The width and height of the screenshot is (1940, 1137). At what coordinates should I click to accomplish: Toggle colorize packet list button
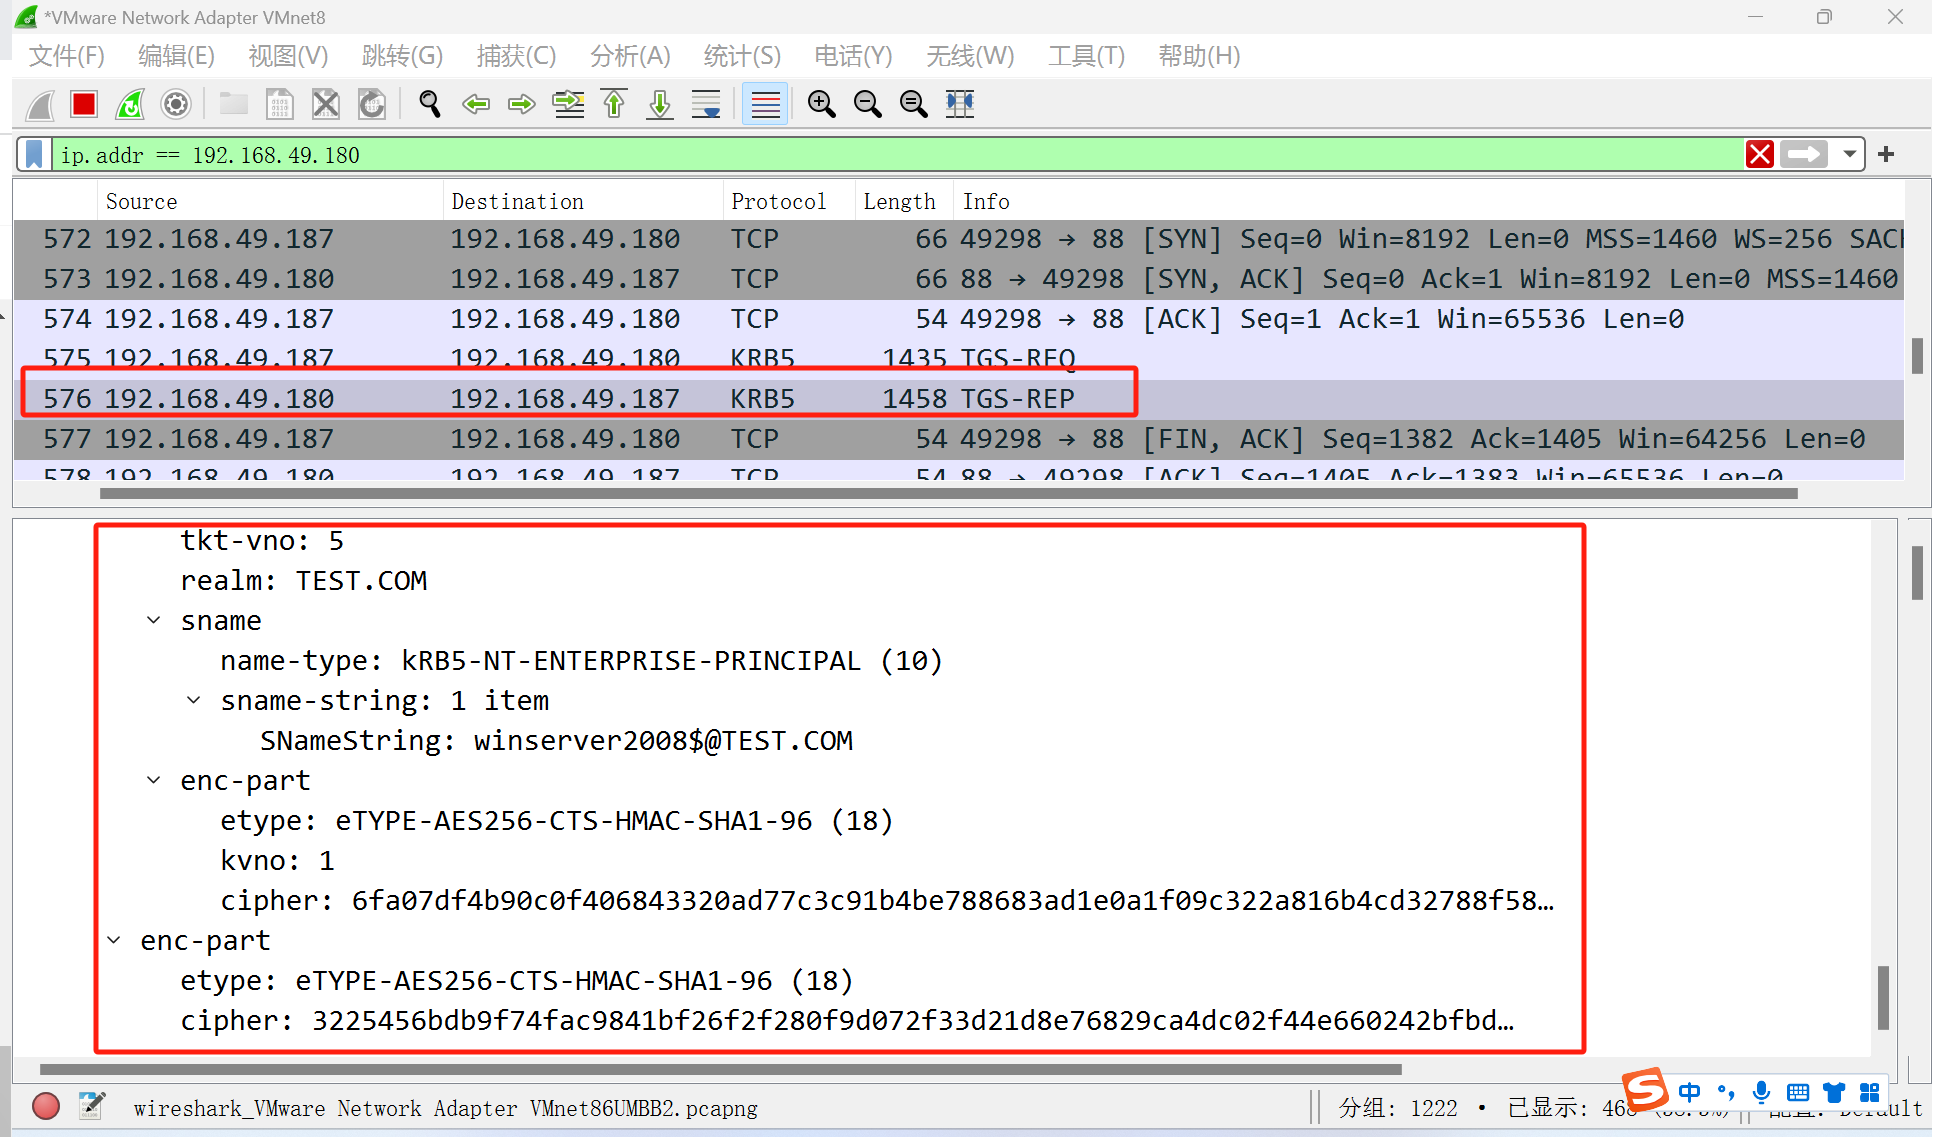pyautogui.click(x=765, y=104)
